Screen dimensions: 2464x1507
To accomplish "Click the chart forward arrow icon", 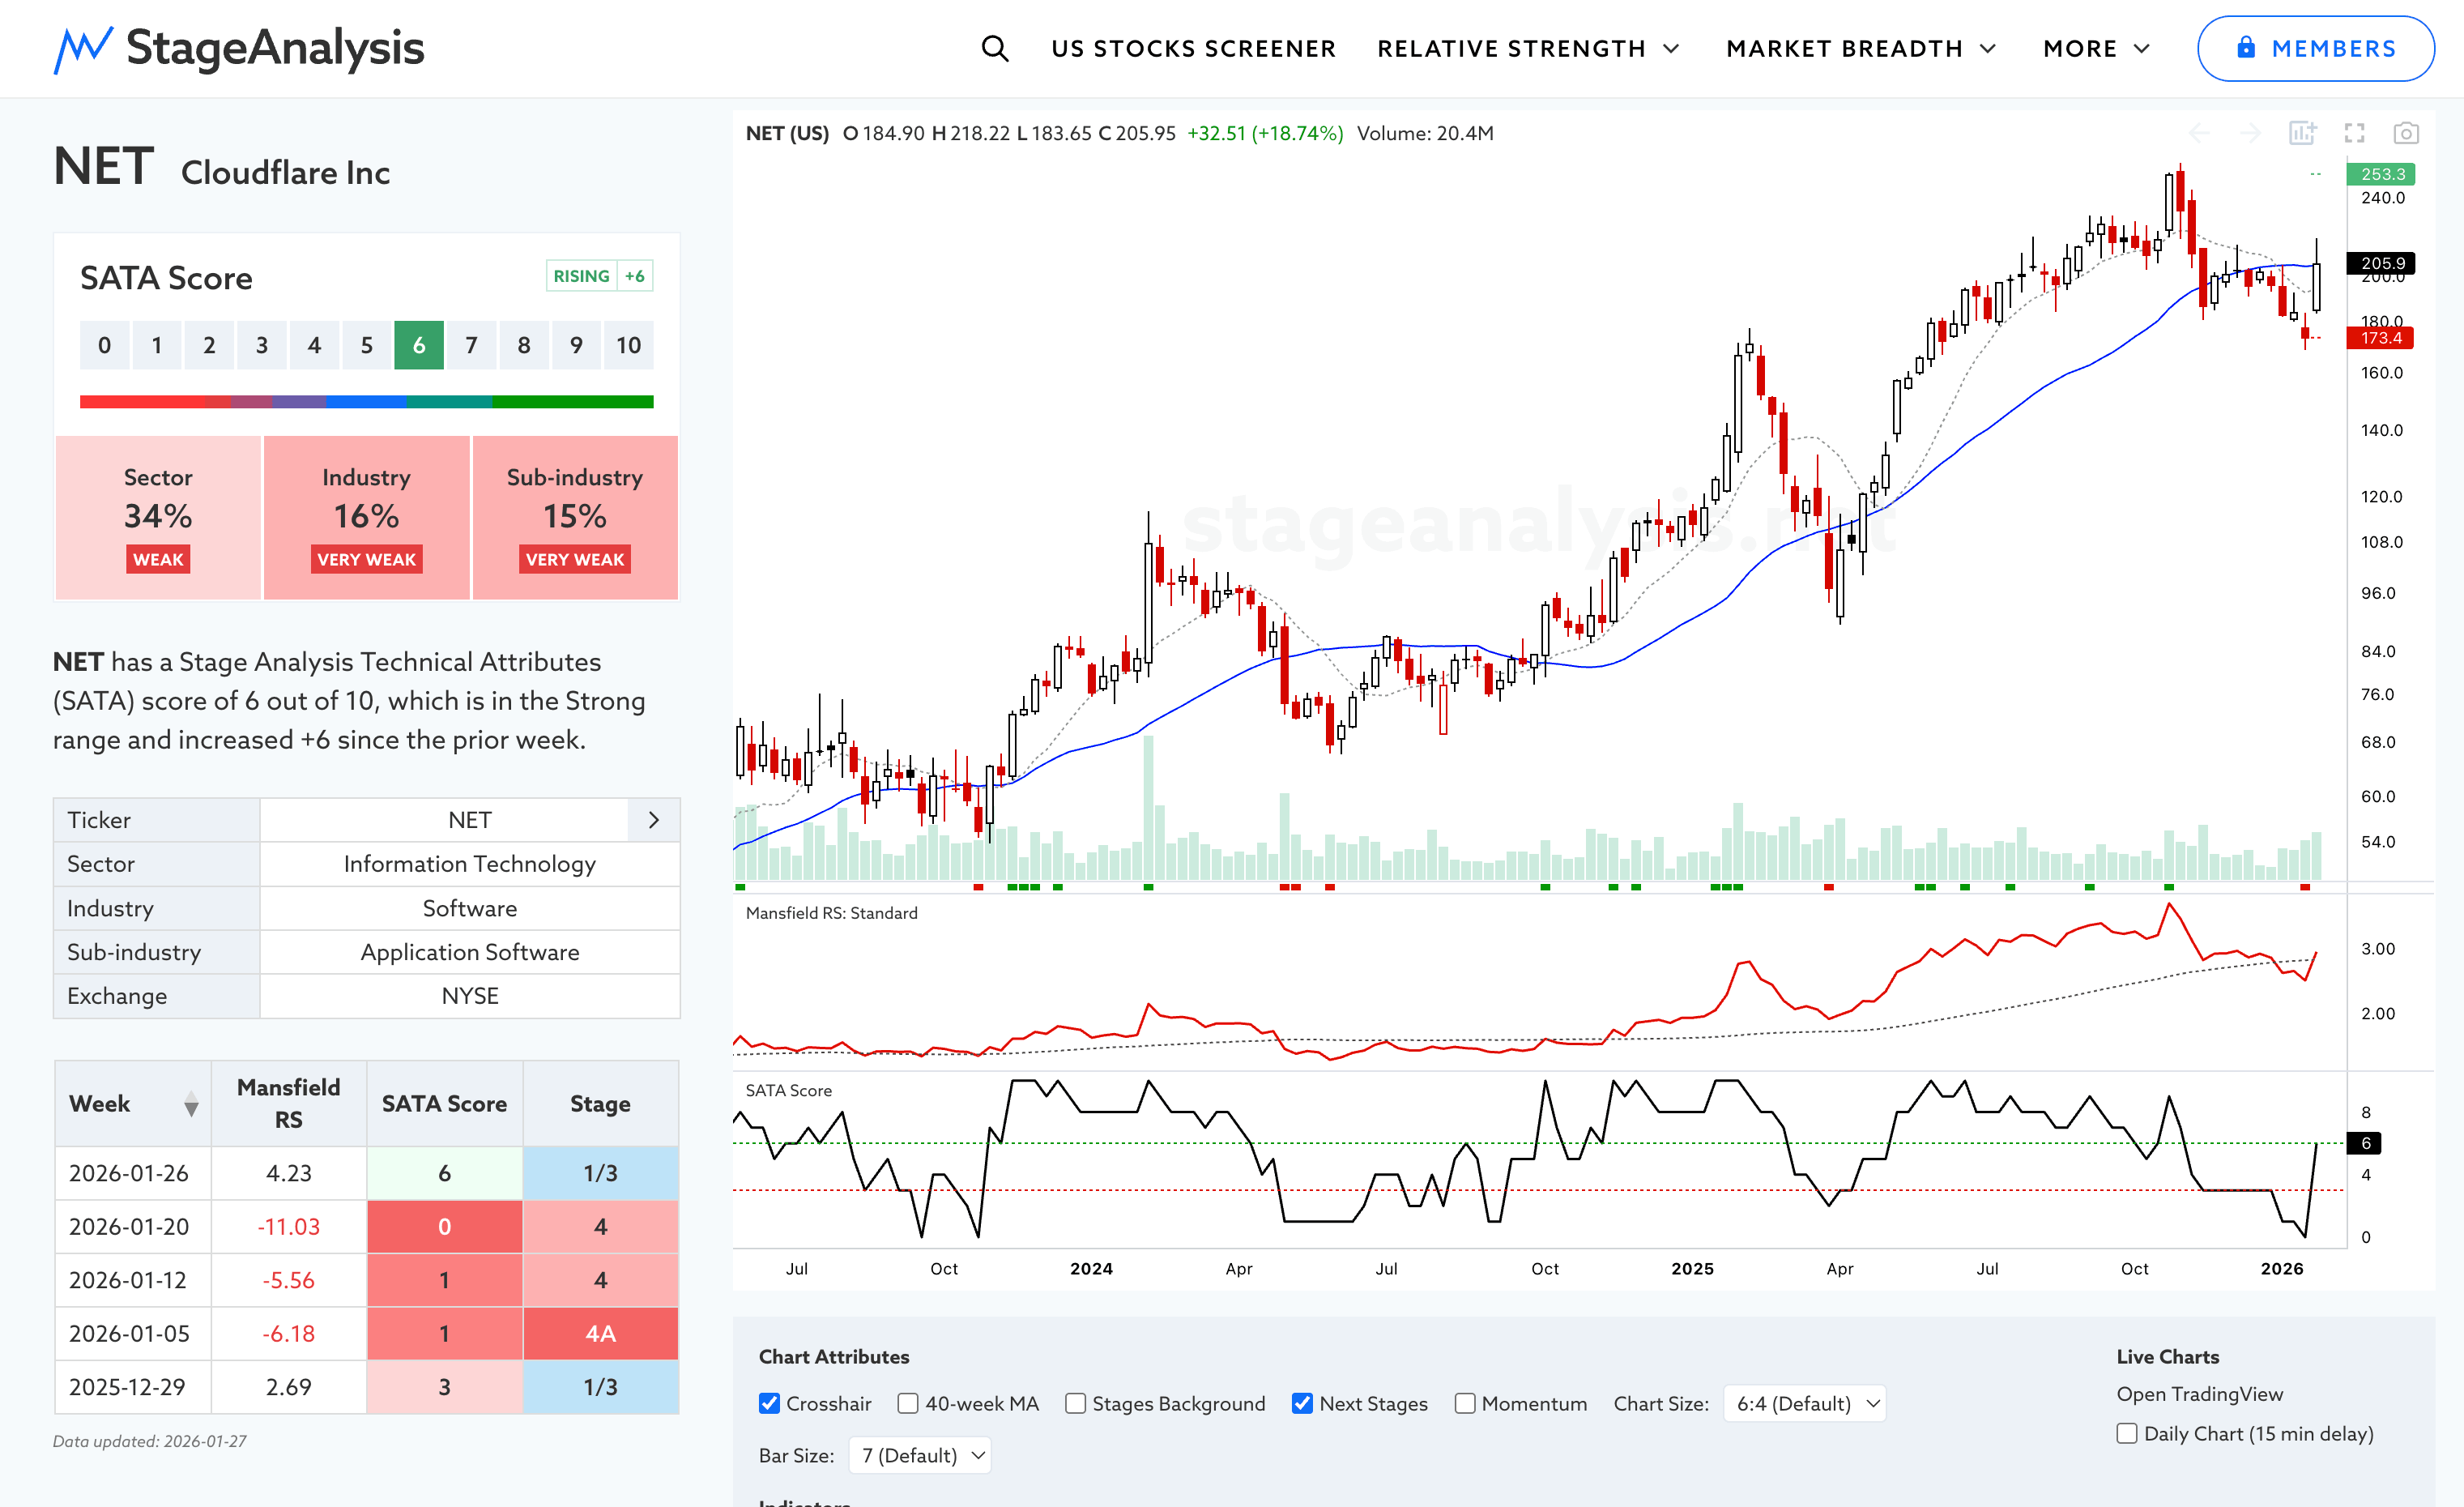I will click(x=2250, y=133).
